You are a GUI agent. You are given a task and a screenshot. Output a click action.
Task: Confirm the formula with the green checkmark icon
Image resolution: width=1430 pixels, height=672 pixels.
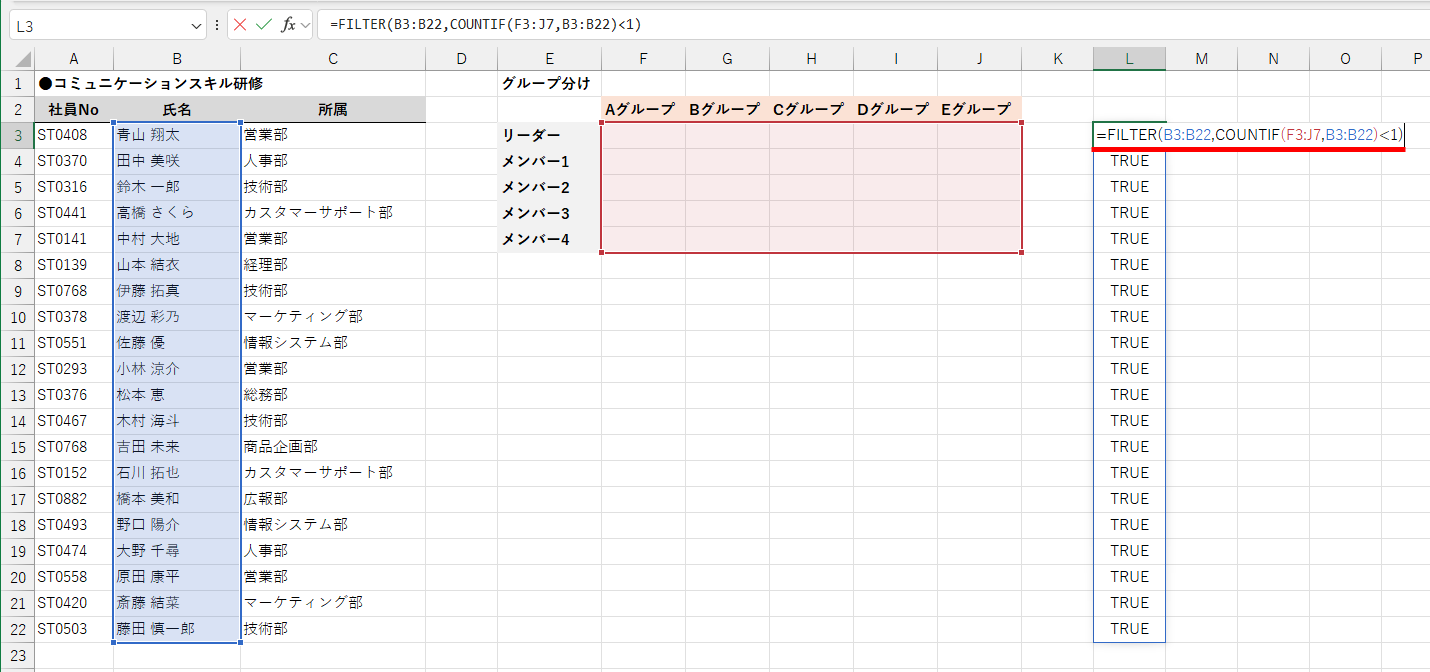tap(264, 26)
